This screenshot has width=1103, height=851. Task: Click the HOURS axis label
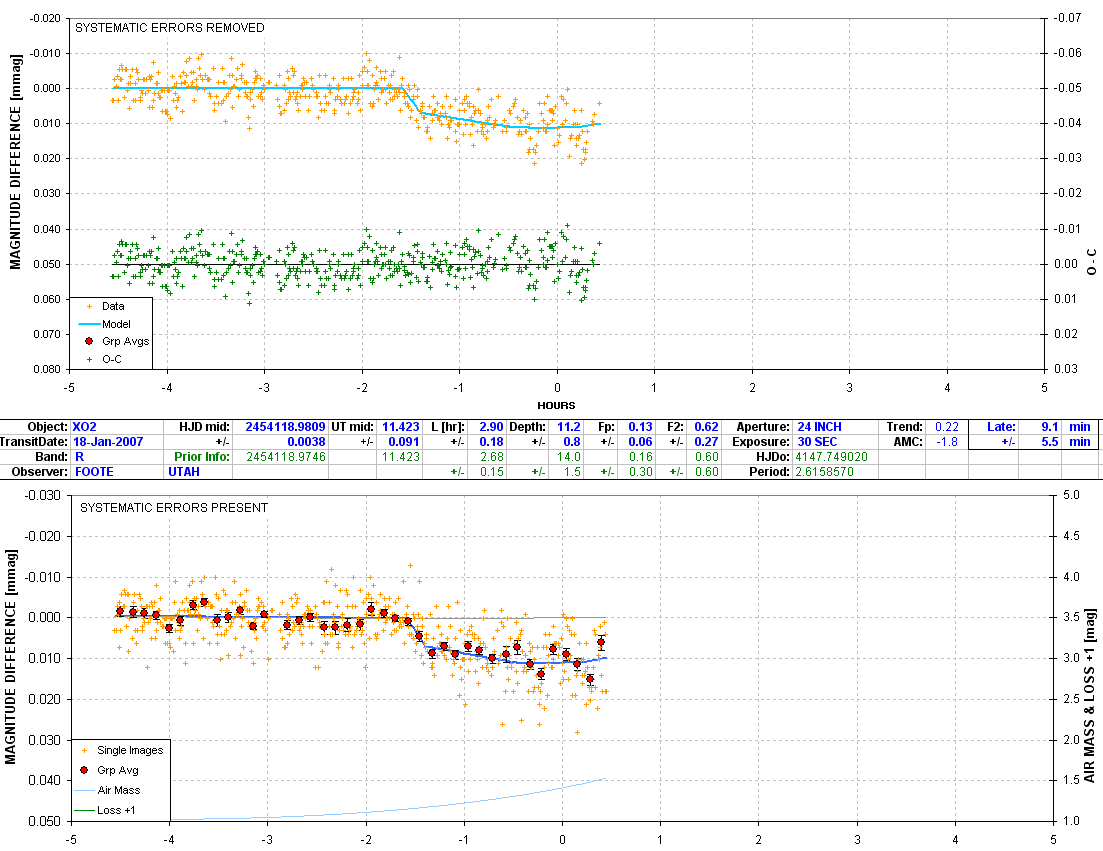tap(556, 405)
